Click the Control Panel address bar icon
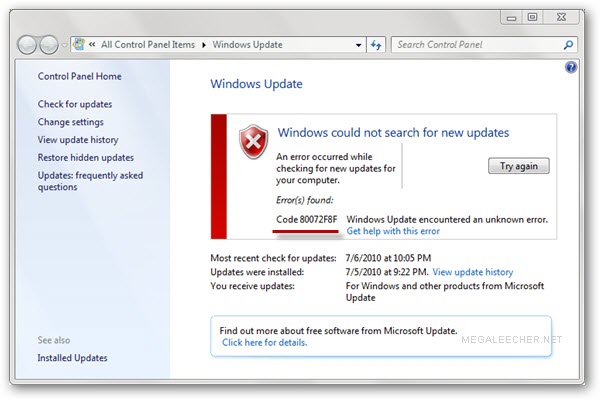 click(x=79, y=44)
